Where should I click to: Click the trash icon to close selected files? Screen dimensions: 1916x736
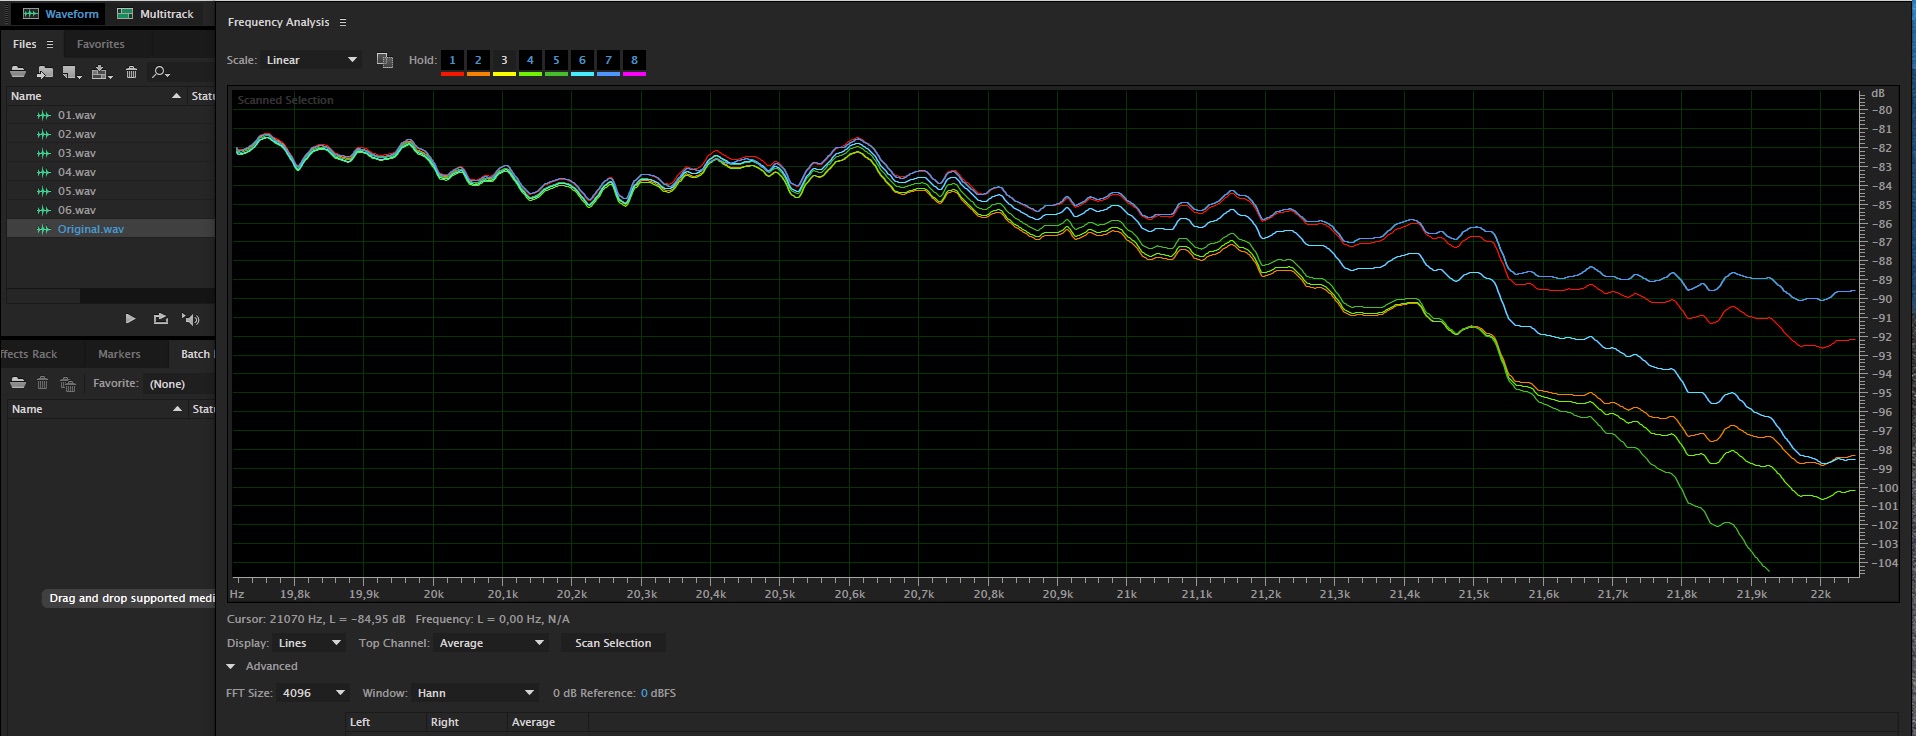coord(131,72)
